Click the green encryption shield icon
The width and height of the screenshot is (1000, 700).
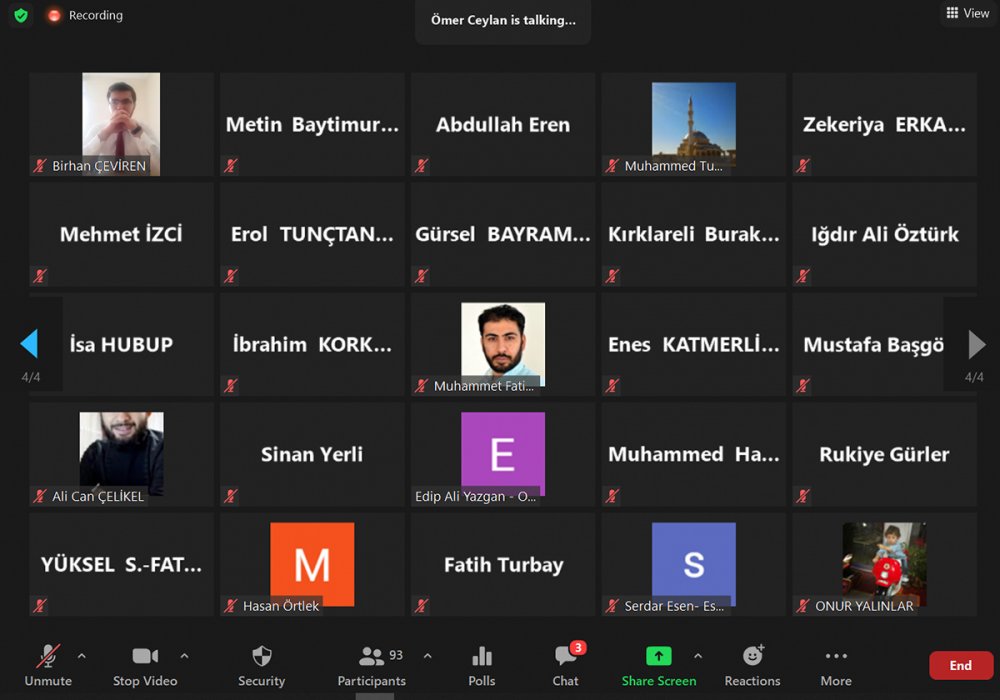(21, 16)
